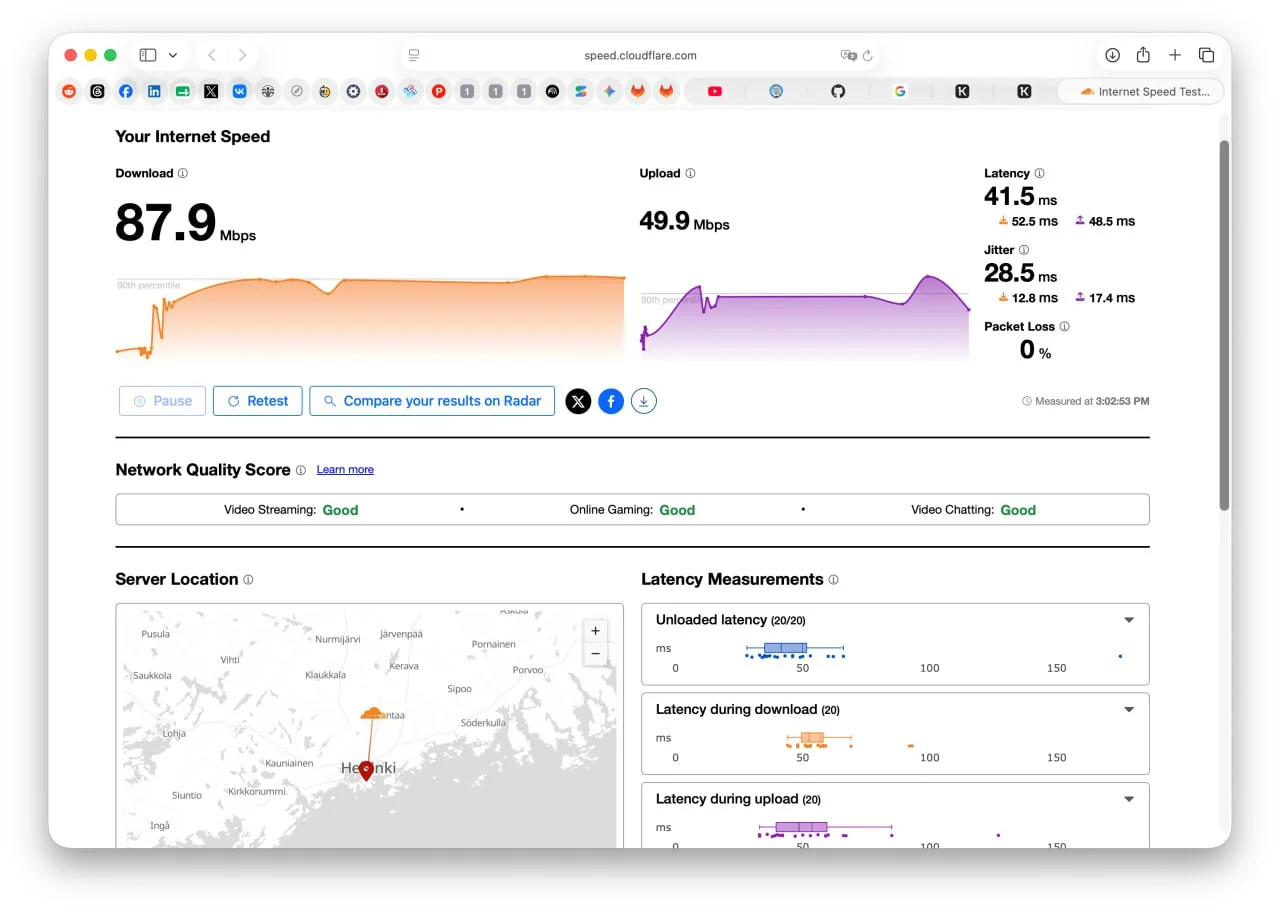The image size is (1280, 912).
Task: Share results on Facebook icon
Action: (611, 401)
